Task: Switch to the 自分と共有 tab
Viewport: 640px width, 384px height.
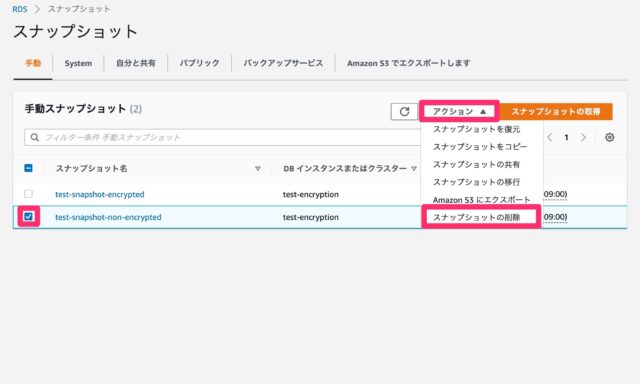Action: coord(136,63)
